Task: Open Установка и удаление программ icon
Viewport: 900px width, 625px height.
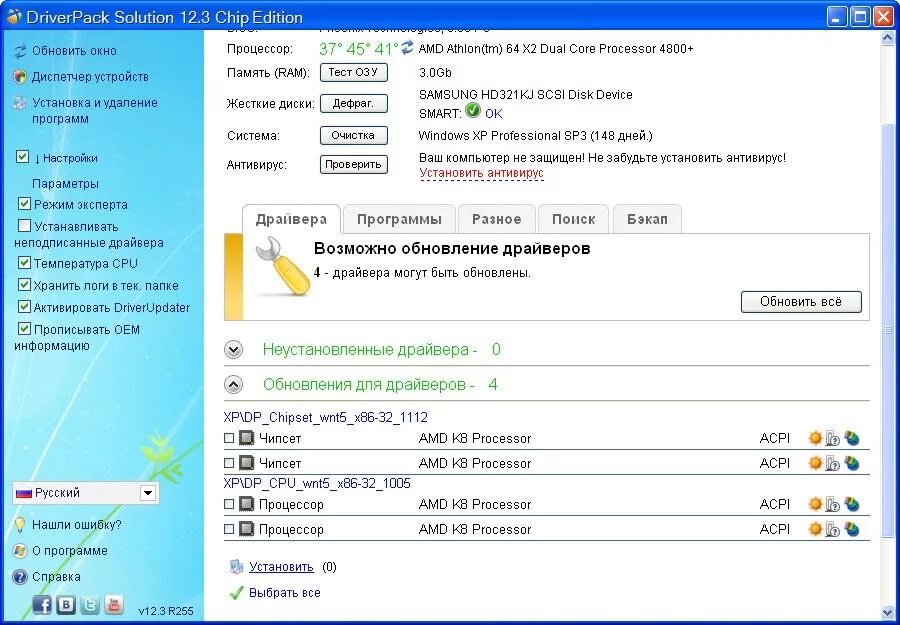Action: pyautogui.click(x=20, y=103)
